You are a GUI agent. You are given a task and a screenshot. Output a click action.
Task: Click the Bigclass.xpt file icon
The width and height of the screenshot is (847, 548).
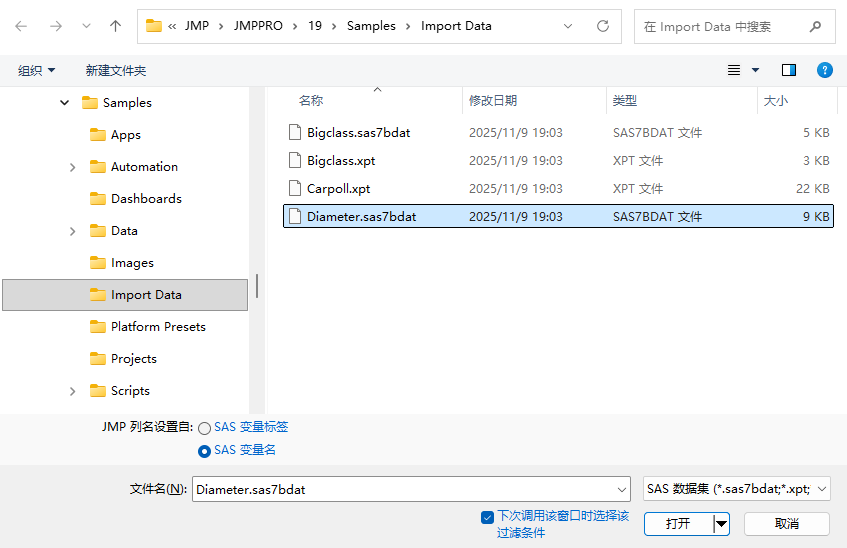pyautogui.click(x=294, y=161)
